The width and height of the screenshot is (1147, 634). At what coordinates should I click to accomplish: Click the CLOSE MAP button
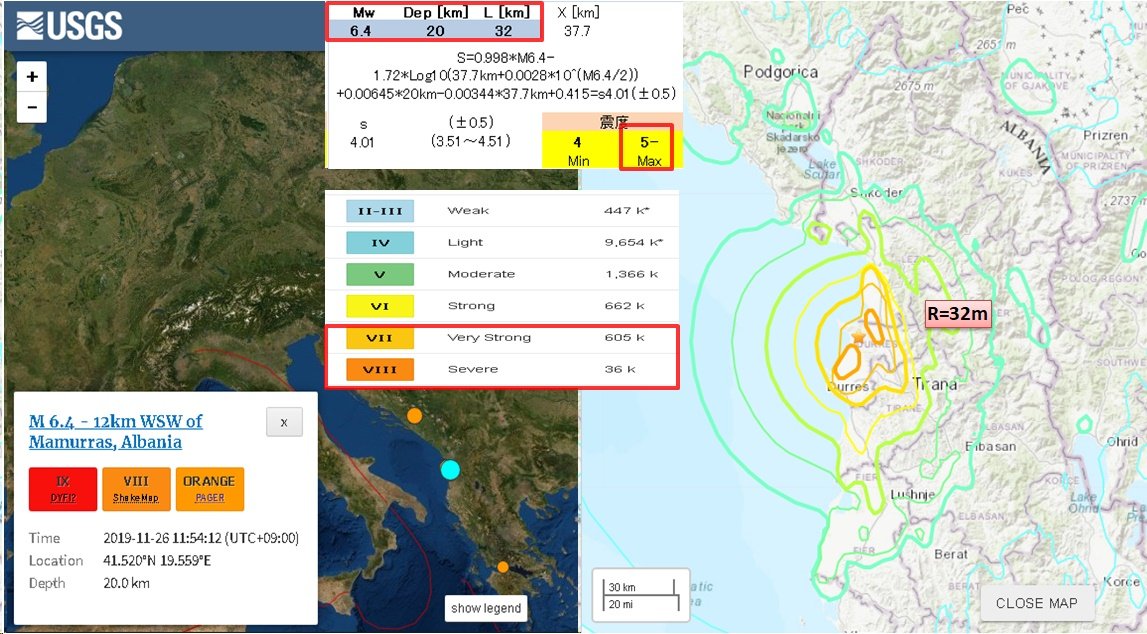[x=1036, y=603]
